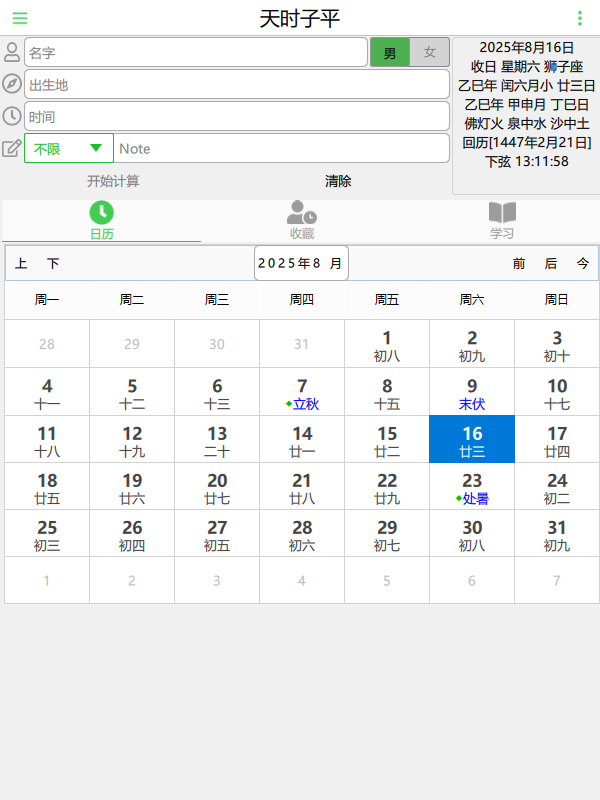Select greyed July 28 cell
600x800 pixels.
[x=47, y=344]
